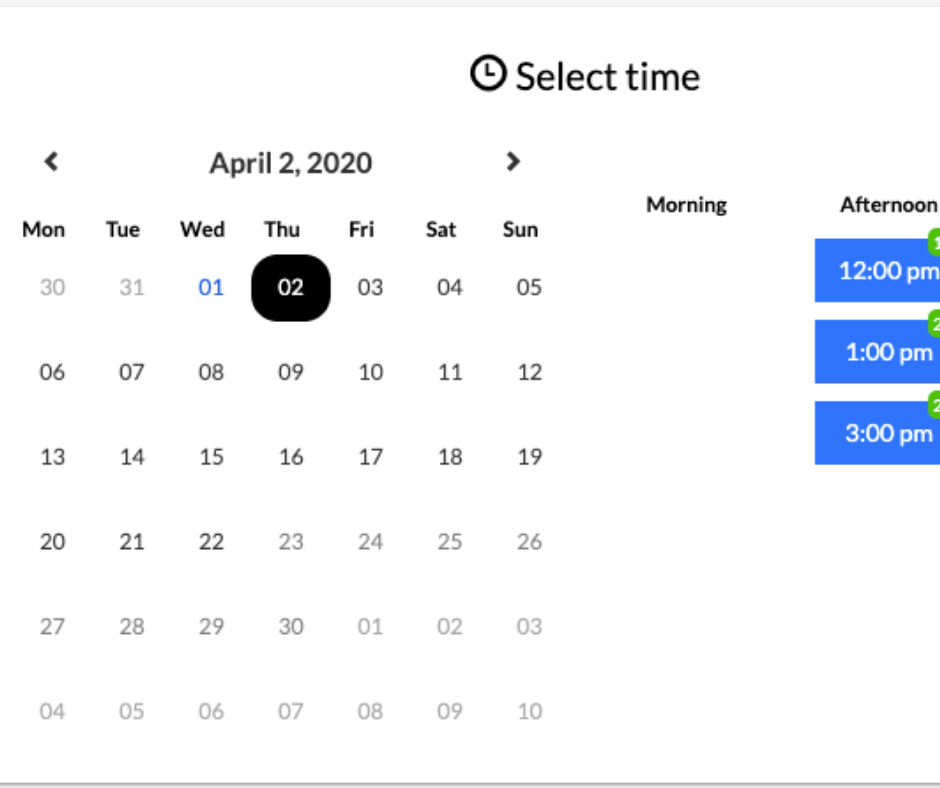Choose Wednesday April 22
Screen dimensions: 940x788
tap(211, 542)
